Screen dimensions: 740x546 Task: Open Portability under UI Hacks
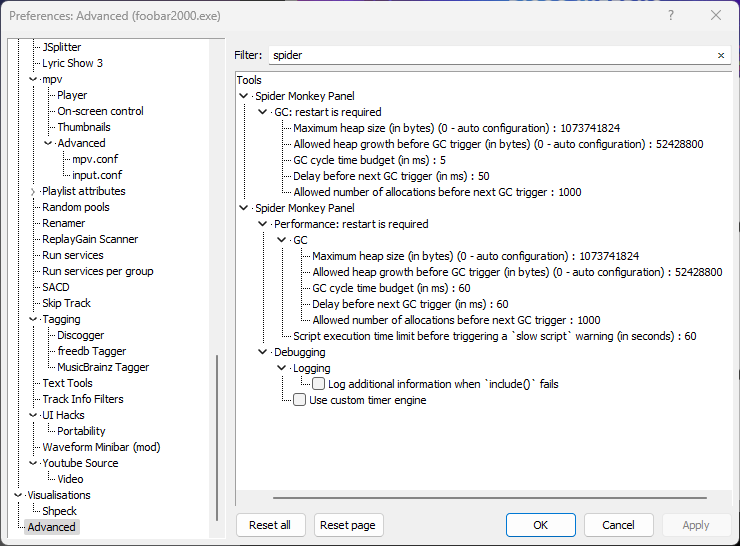(x=81, y=431)
